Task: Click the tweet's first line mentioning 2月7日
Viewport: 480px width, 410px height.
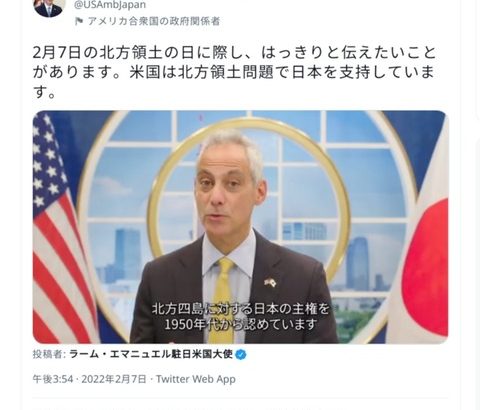Action: click(235, 53)
